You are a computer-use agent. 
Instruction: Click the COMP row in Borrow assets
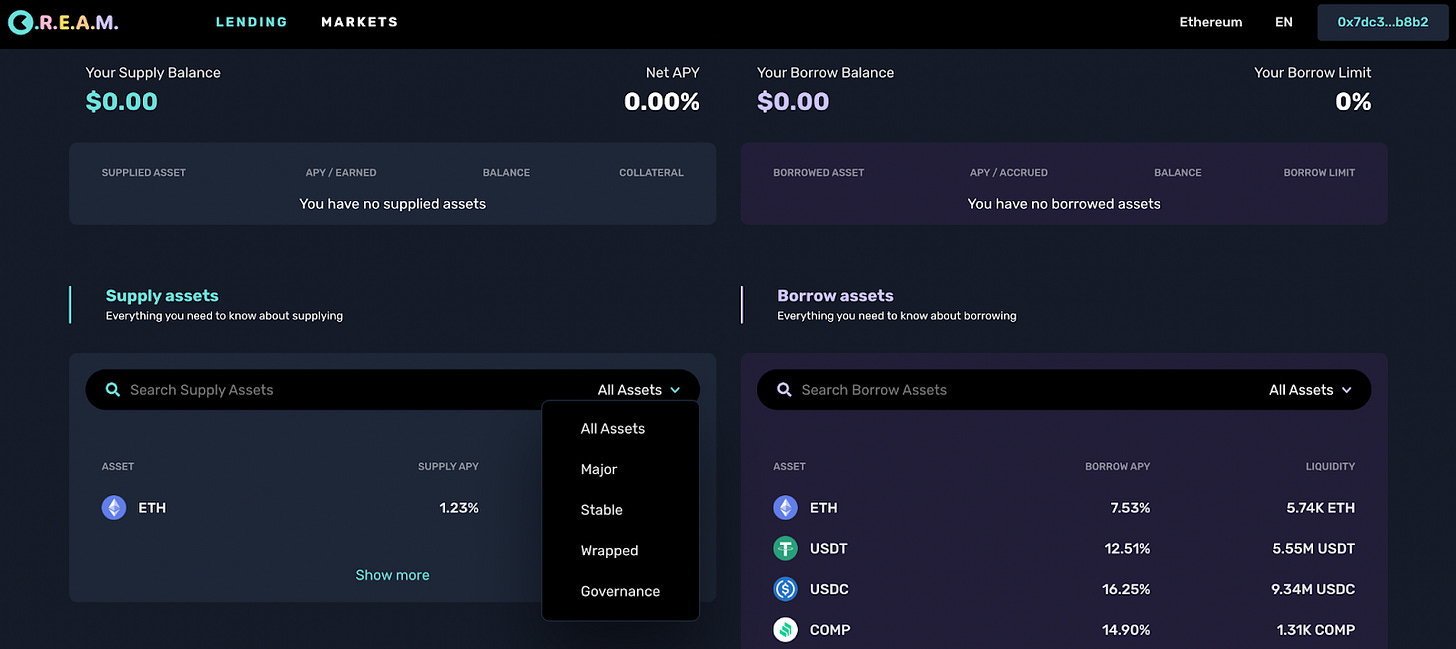[1064, 630]
